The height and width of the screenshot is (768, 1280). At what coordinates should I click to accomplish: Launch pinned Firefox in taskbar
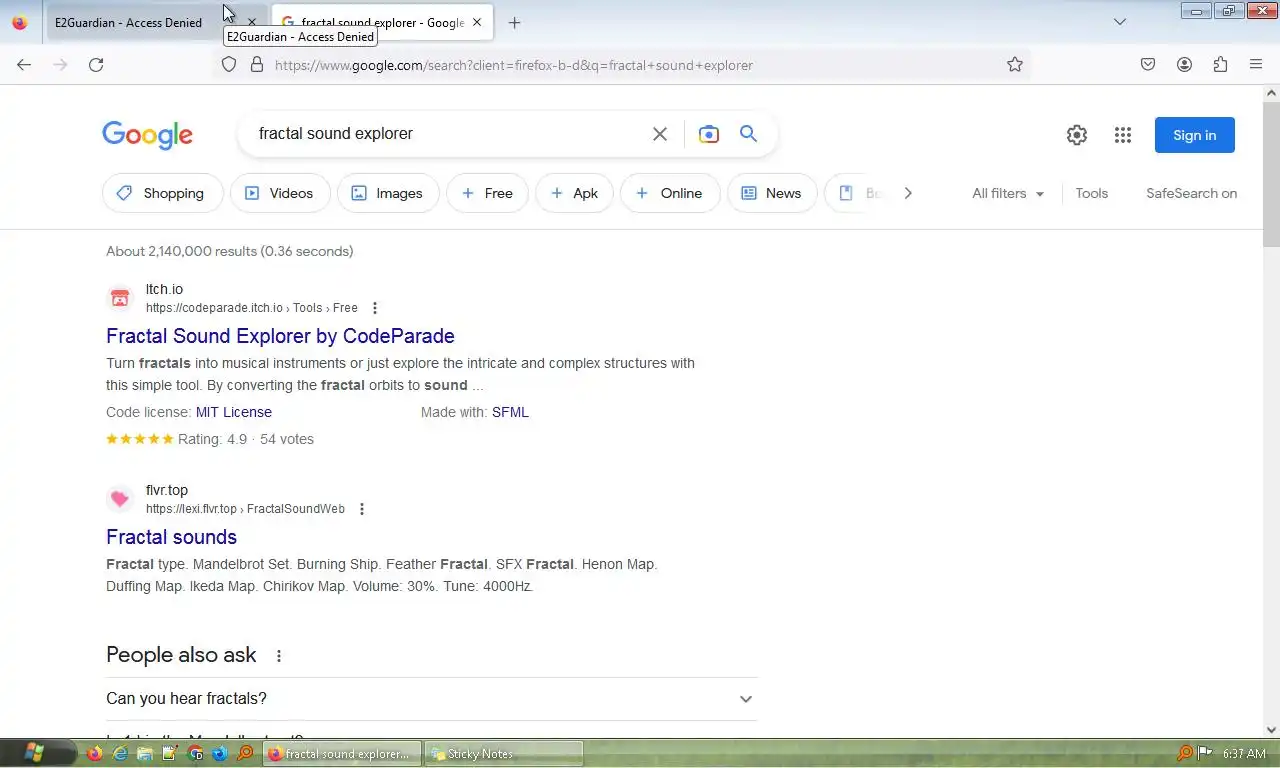tap(94, 753)
